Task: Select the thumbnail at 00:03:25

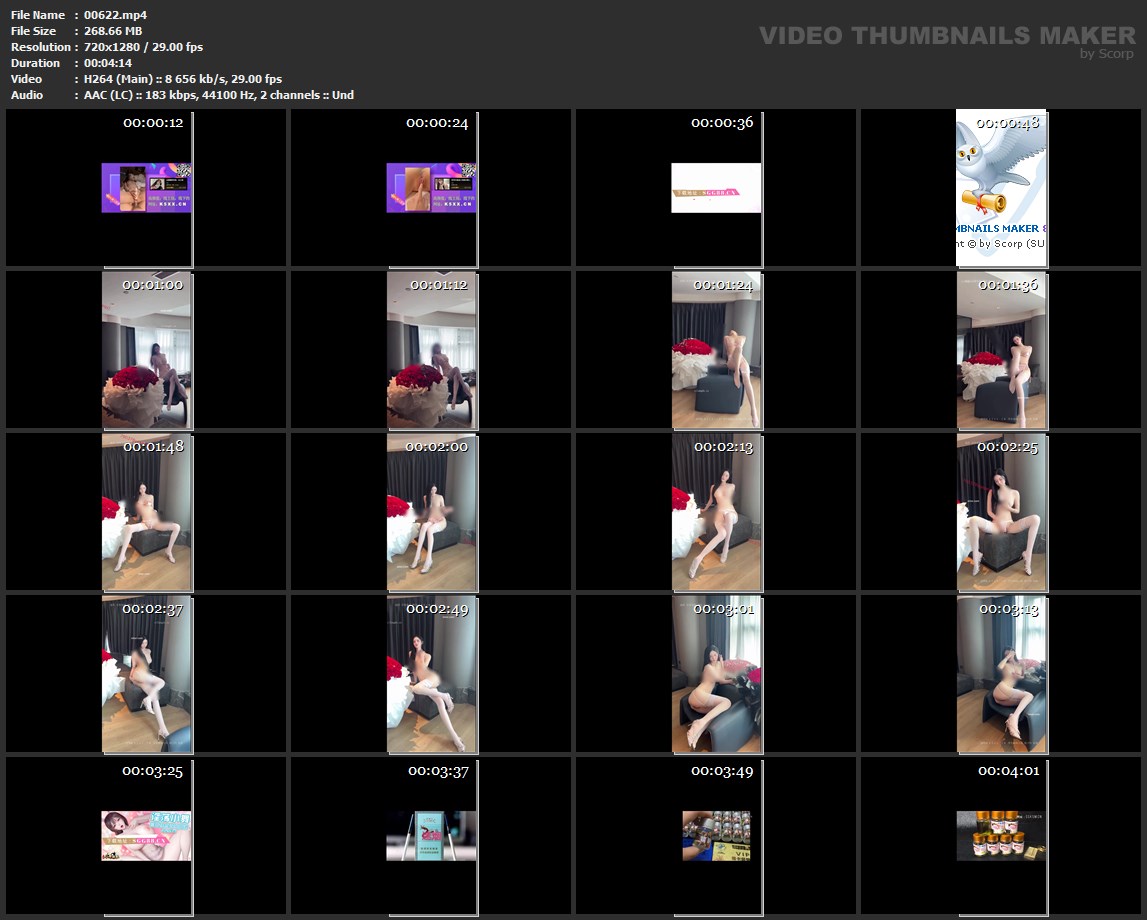Action: (146, 836)
